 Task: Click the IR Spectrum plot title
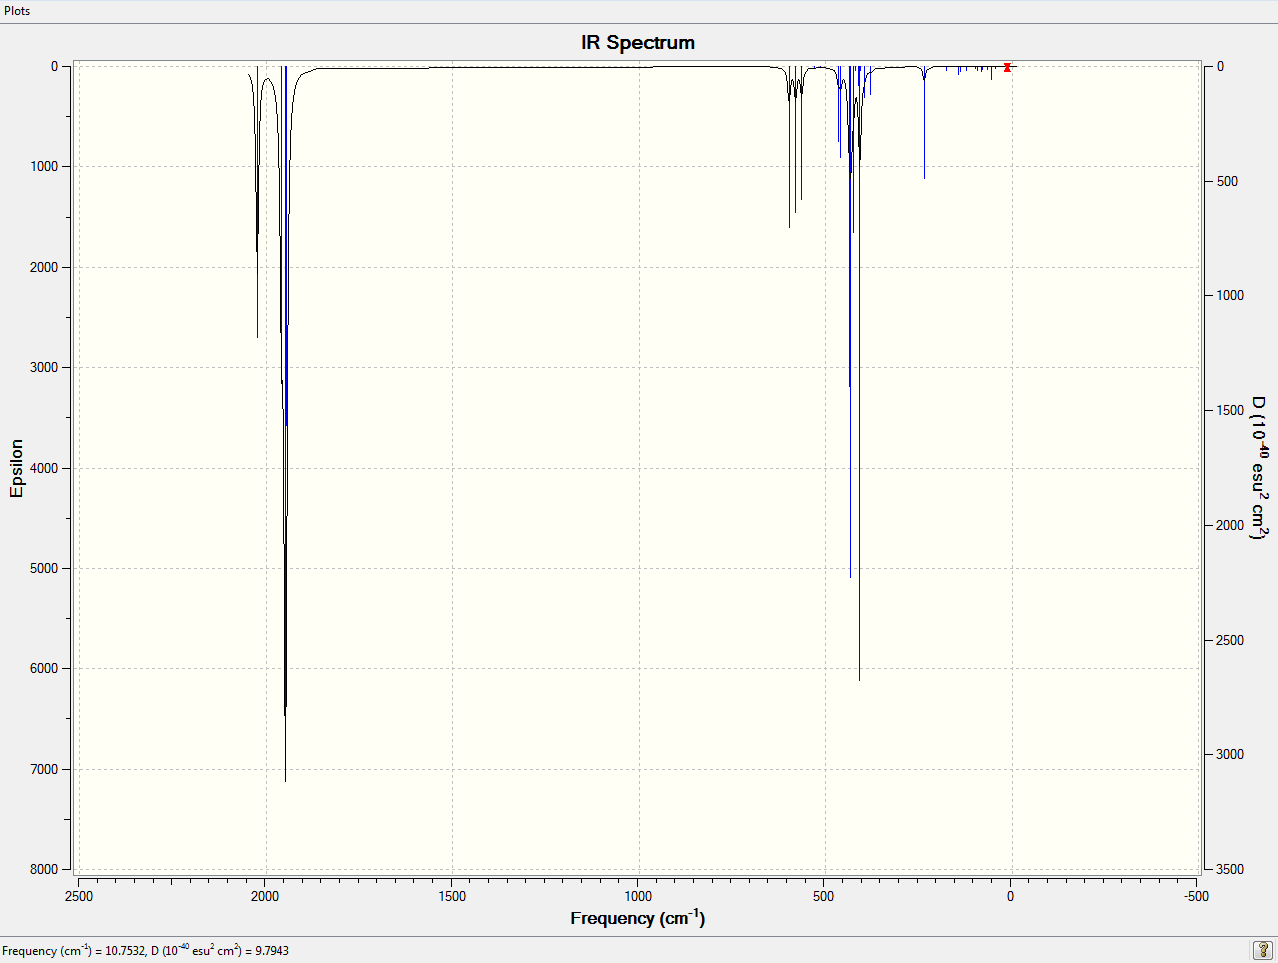(x=638, y=42)
